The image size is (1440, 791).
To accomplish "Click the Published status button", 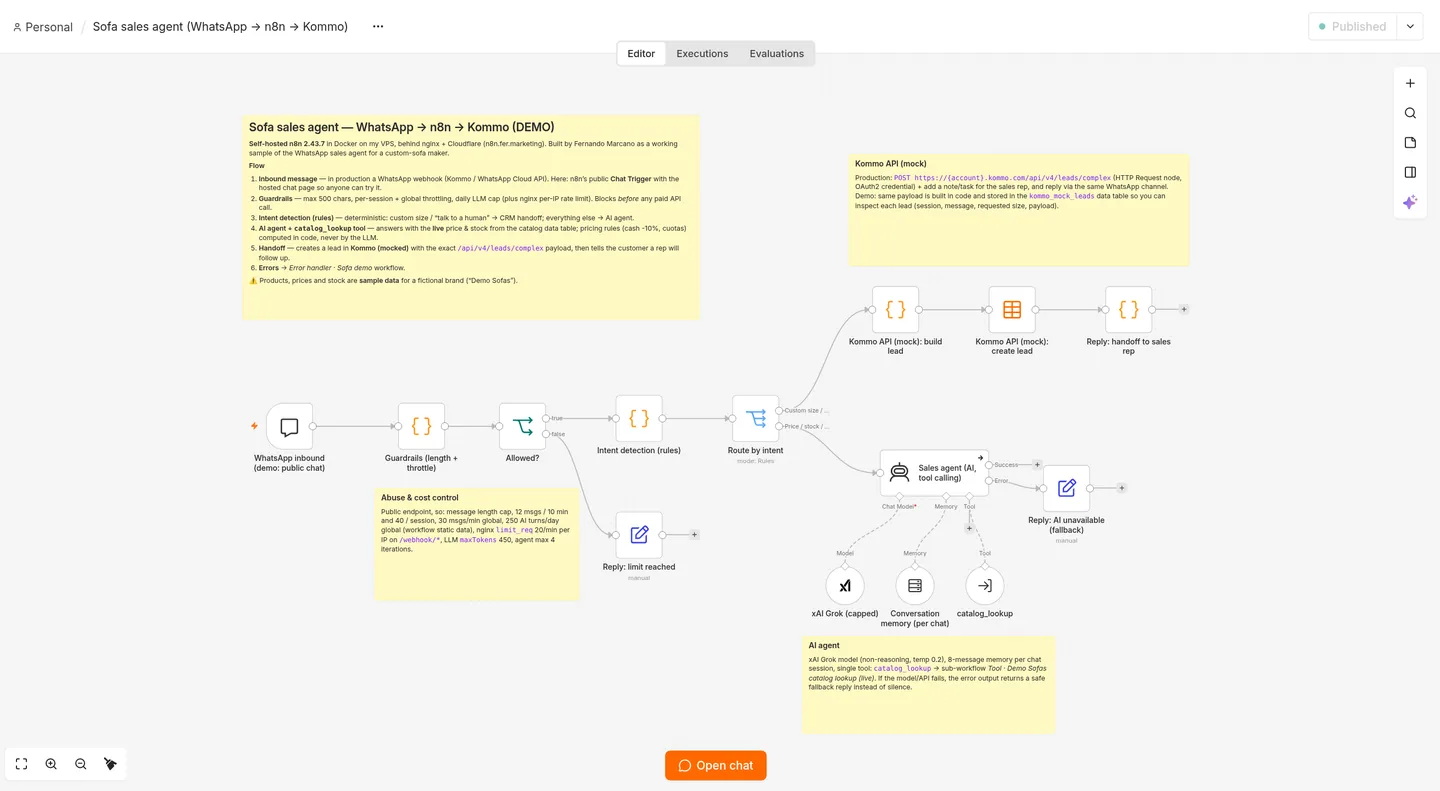I will [x=1352, y=26].
